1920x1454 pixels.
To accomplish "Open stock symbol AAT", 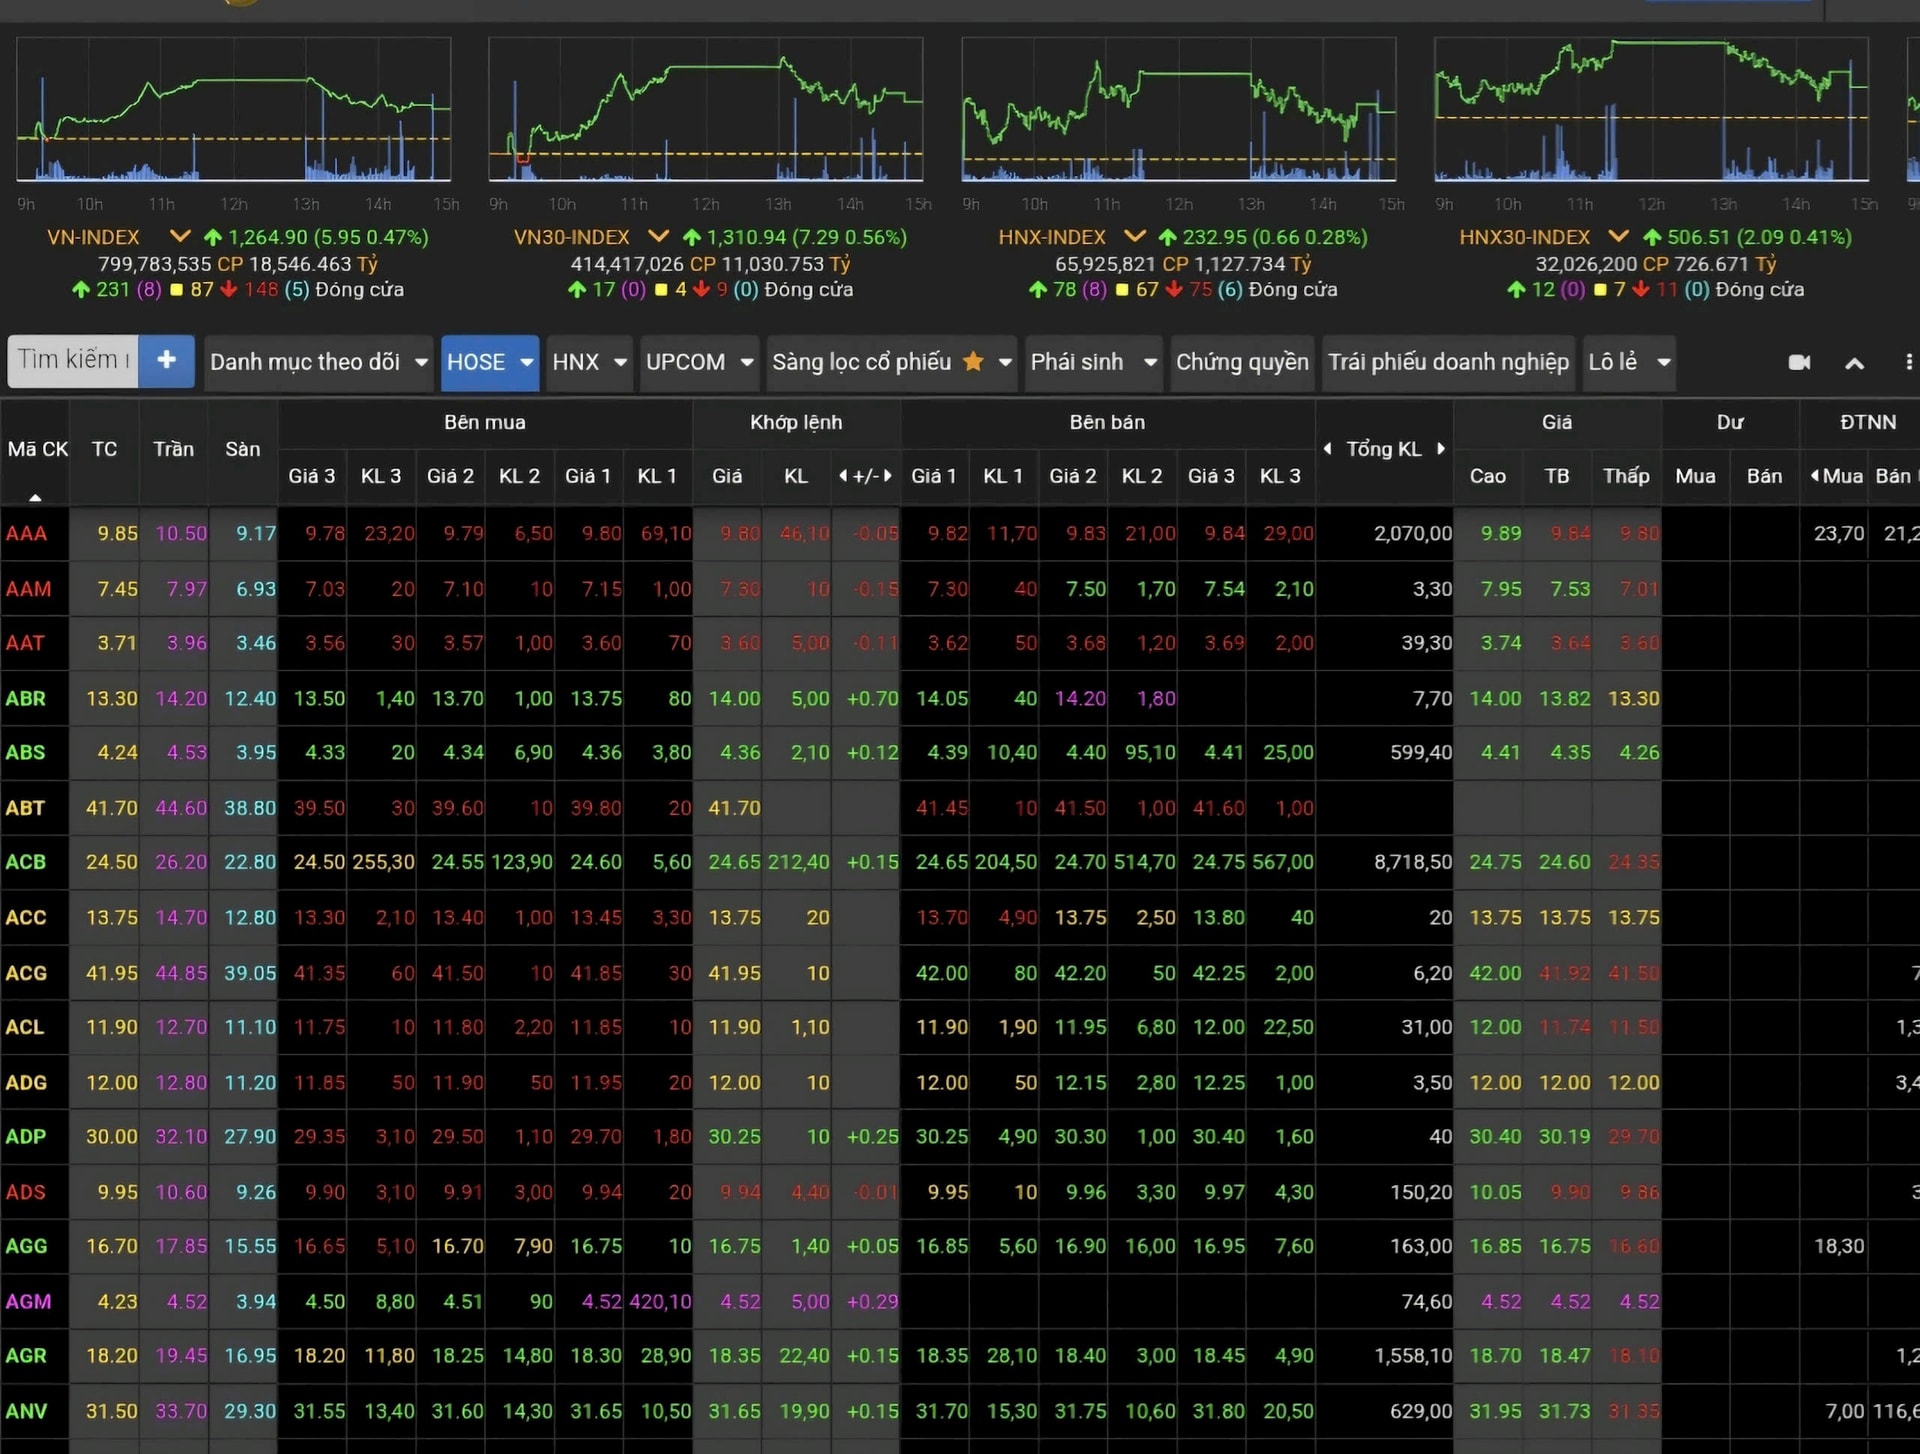I will tap(25, 643).
